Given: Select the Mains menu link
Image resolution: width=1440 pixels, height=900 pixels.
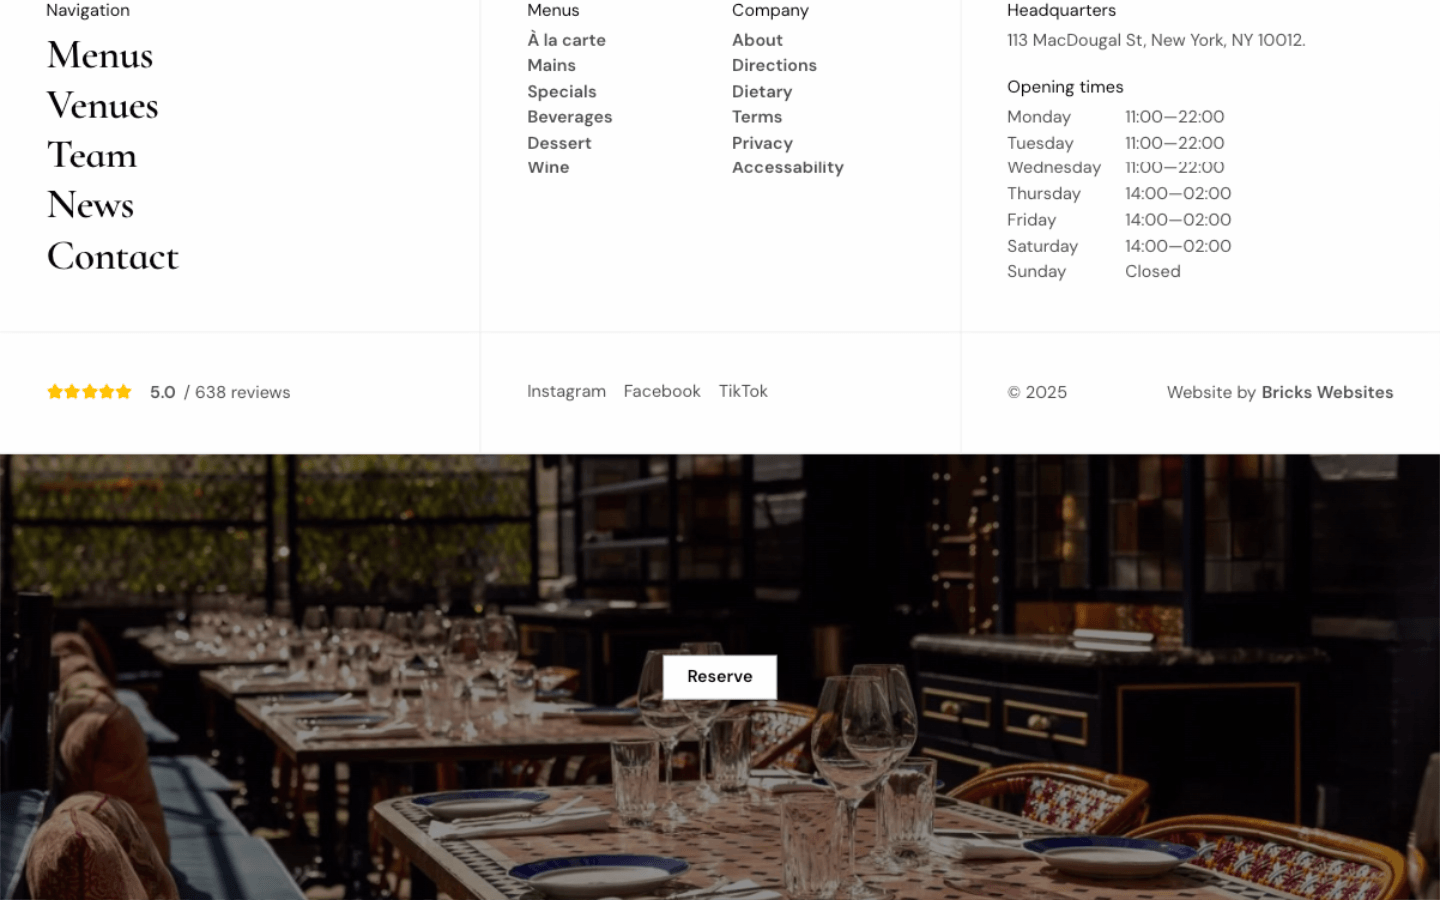Looking at the screenshot, I should click(x=552, y=65).
